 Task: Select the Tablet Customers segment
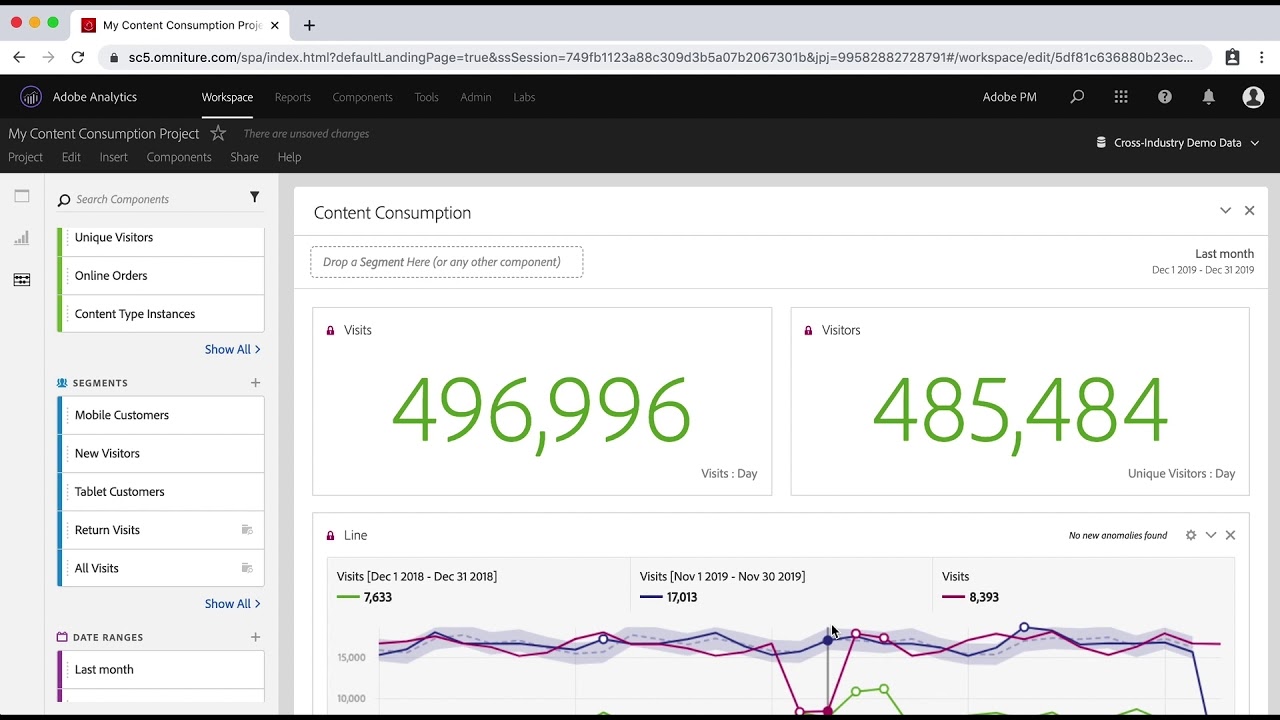[x=161, y=492]
